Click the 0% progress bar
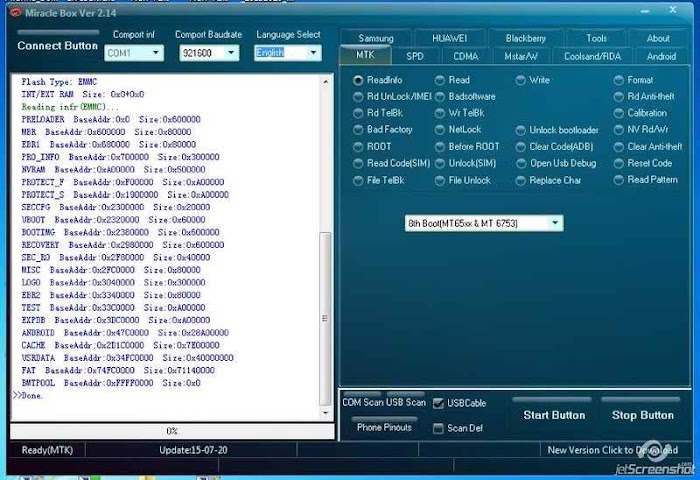The width and height of the screenshot is (700, 480). pos(172,431)
